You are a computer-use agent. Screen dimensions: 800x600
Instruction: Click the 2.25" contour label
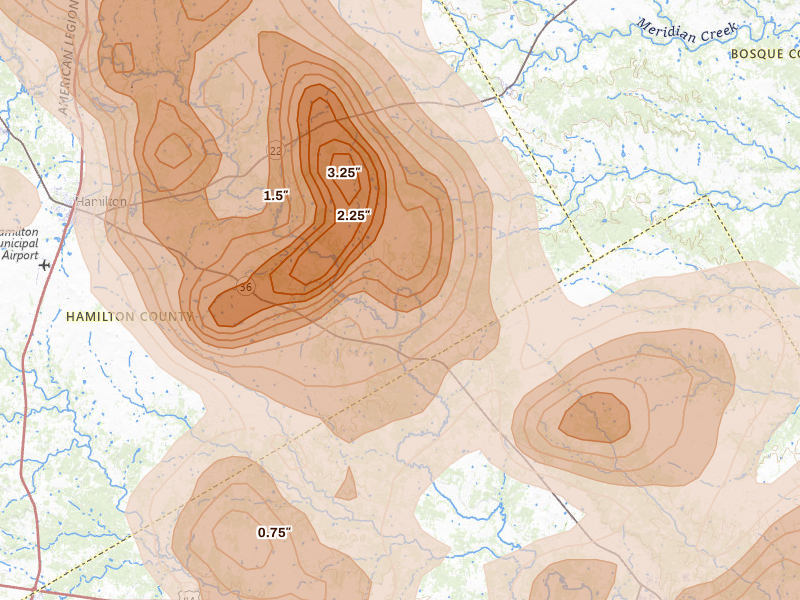pos(354,216)
